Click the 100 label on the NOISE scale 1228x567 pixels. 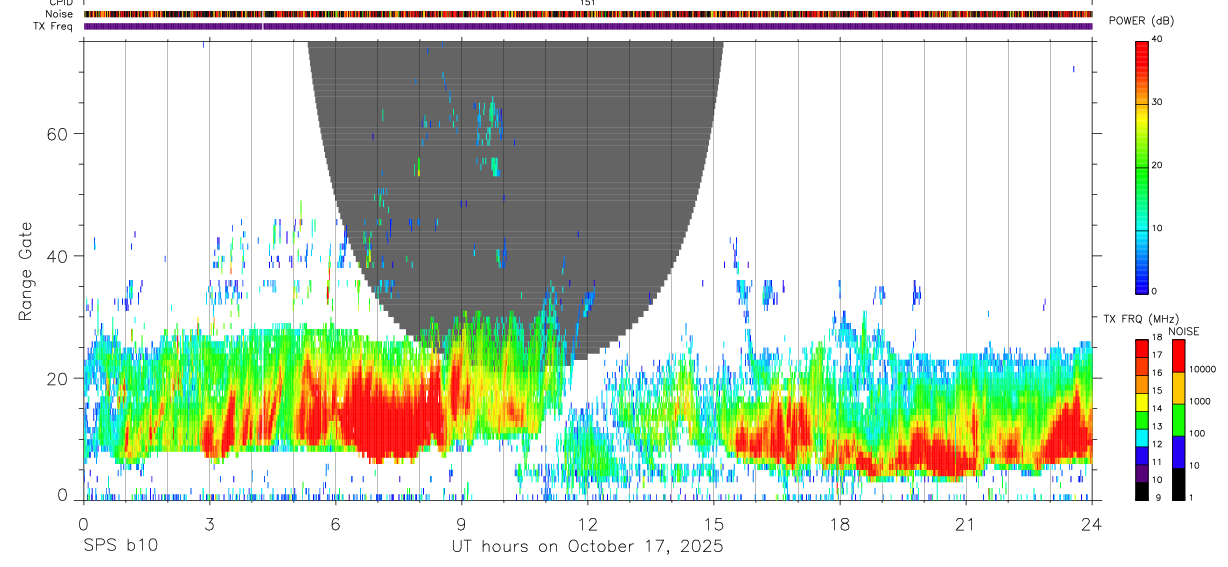click(x=1195, y=433)
